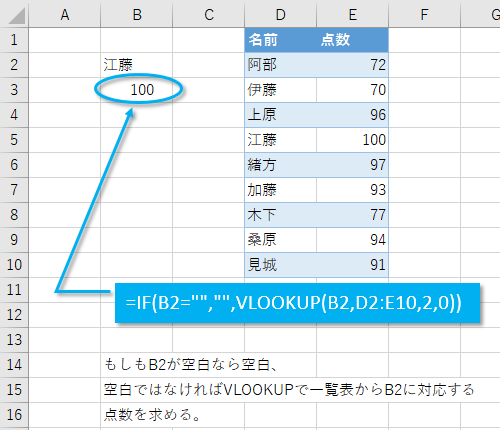Select row 15 header
Viewport: 500px width, 430px height.
point(14,390)
